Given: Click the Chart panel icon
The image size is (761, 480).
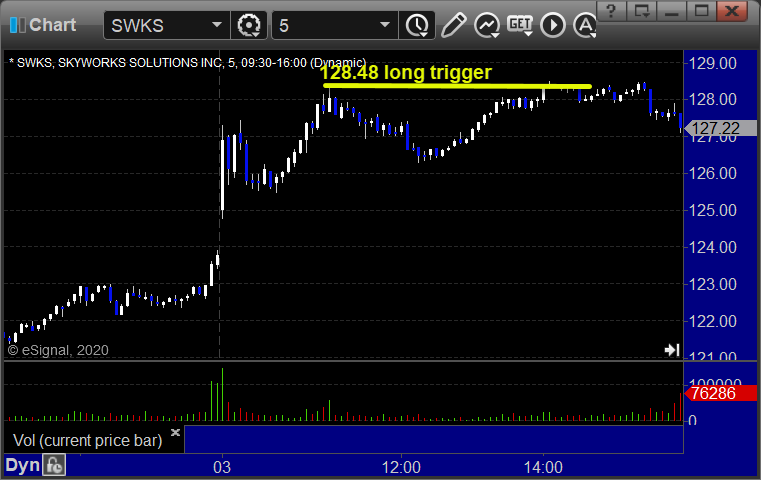Looking at the screenshot, I should pyautogui.click(x=17, y=25).
